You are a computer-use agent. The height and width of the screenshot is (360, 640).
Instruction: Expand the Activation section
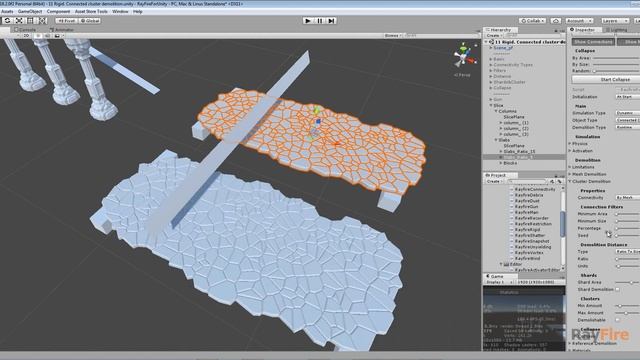pos(570,151)
